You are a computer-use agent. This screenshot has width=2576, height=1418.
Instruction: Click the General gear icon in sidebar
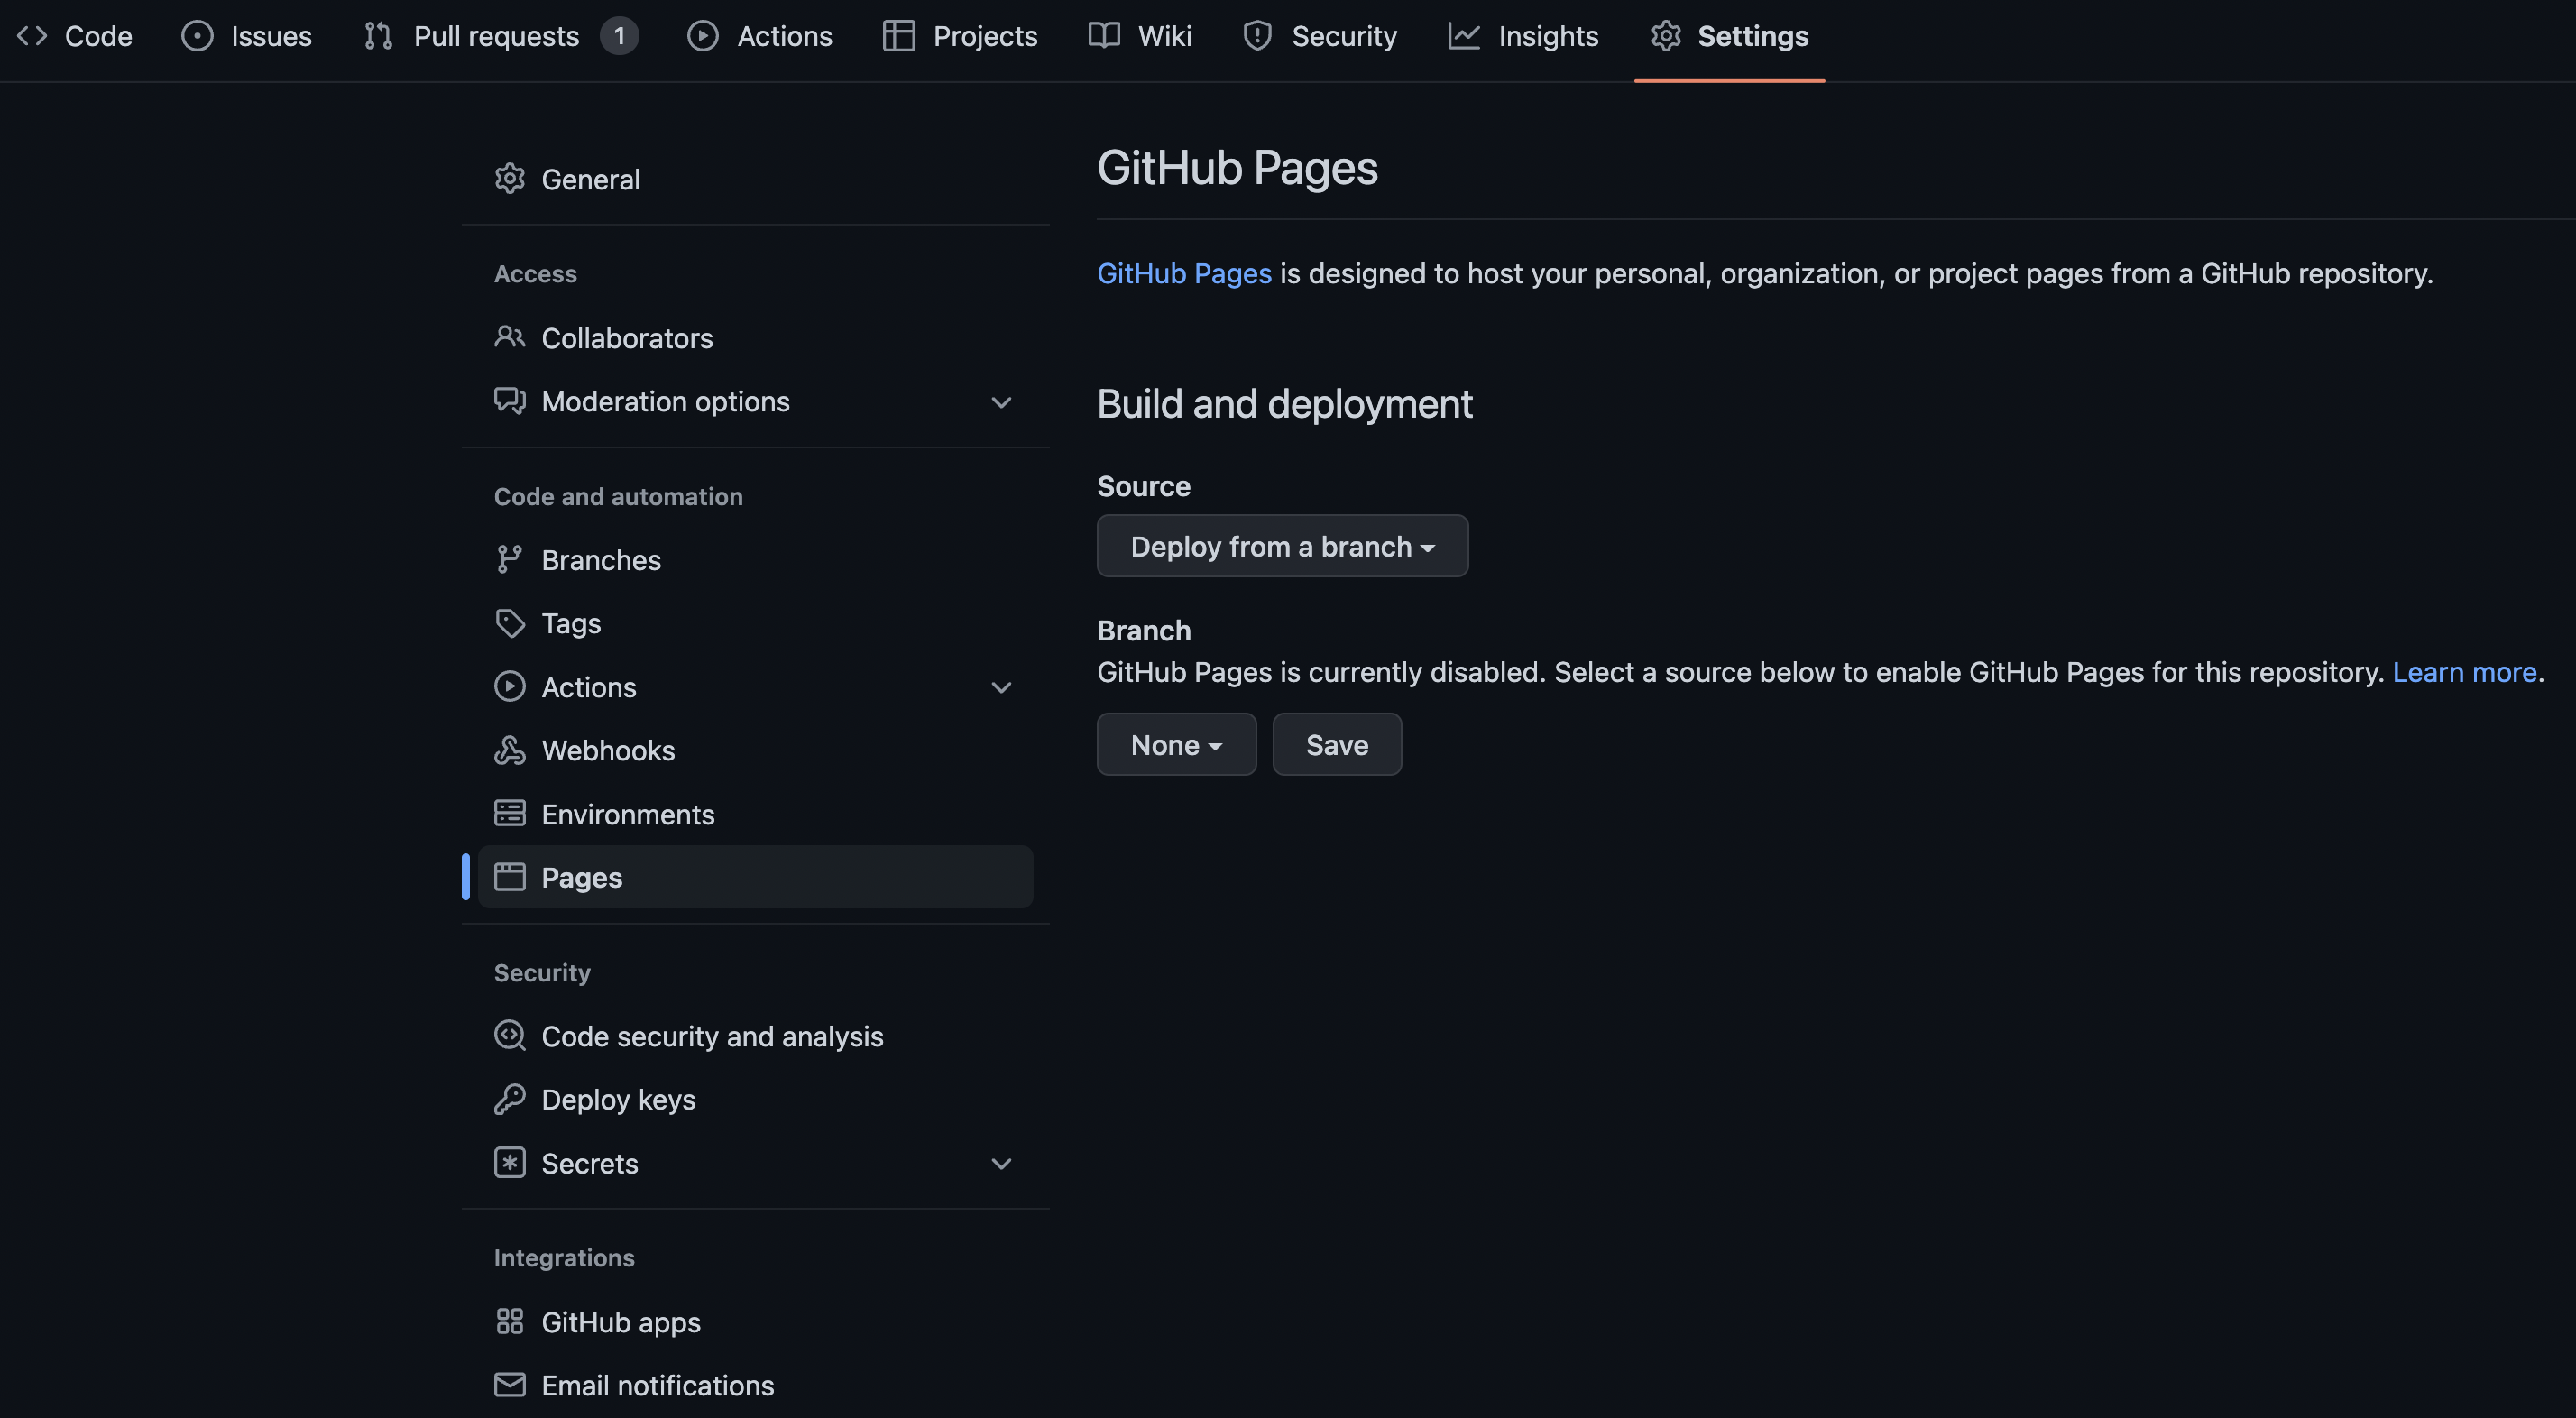510,179
